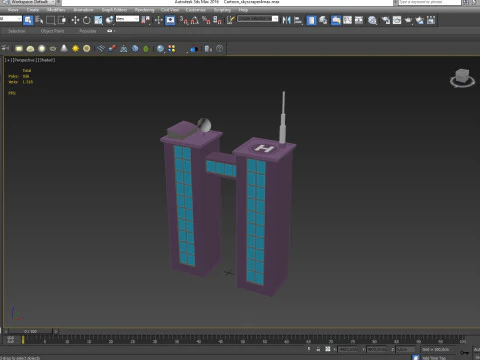480x360 pixels.
Task: Toggle Scene Explorer
Action: point(311,20)
